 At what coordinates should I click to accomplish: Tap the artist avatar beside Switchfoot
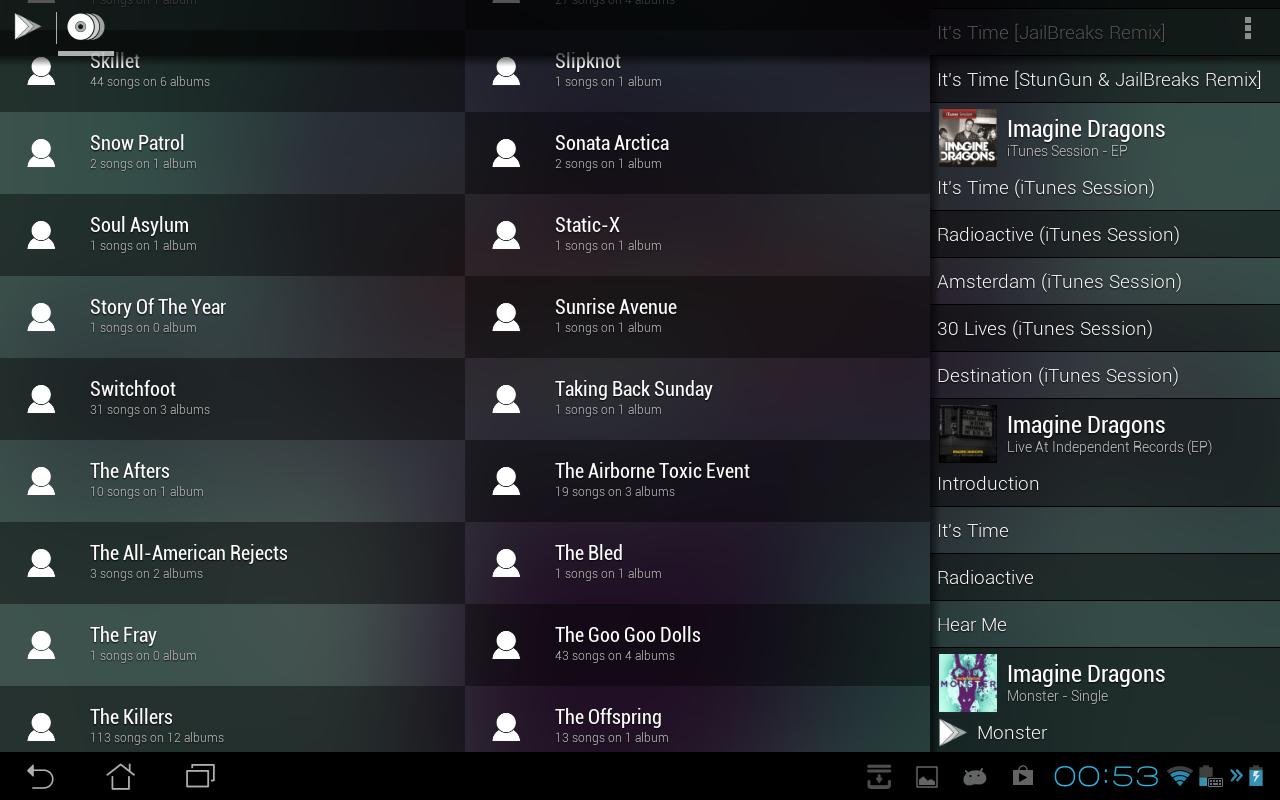[41, 398]
